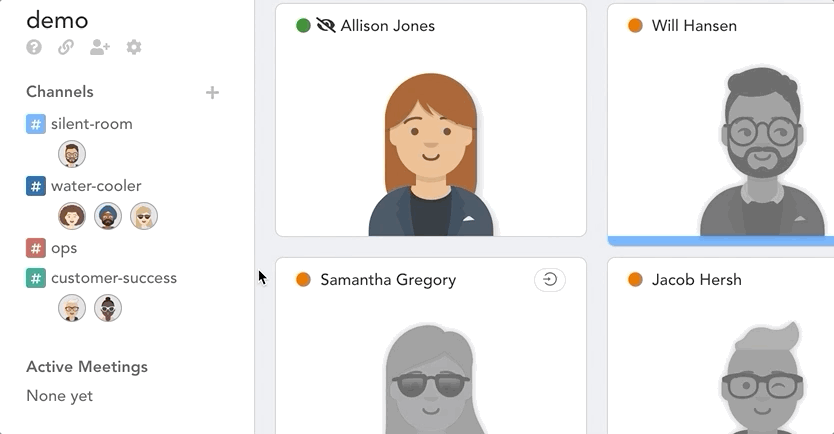Image resolution: width=834 pixels, height=434 pixels.
Task: Open Allison Jones's card
Action: [431, 120]
